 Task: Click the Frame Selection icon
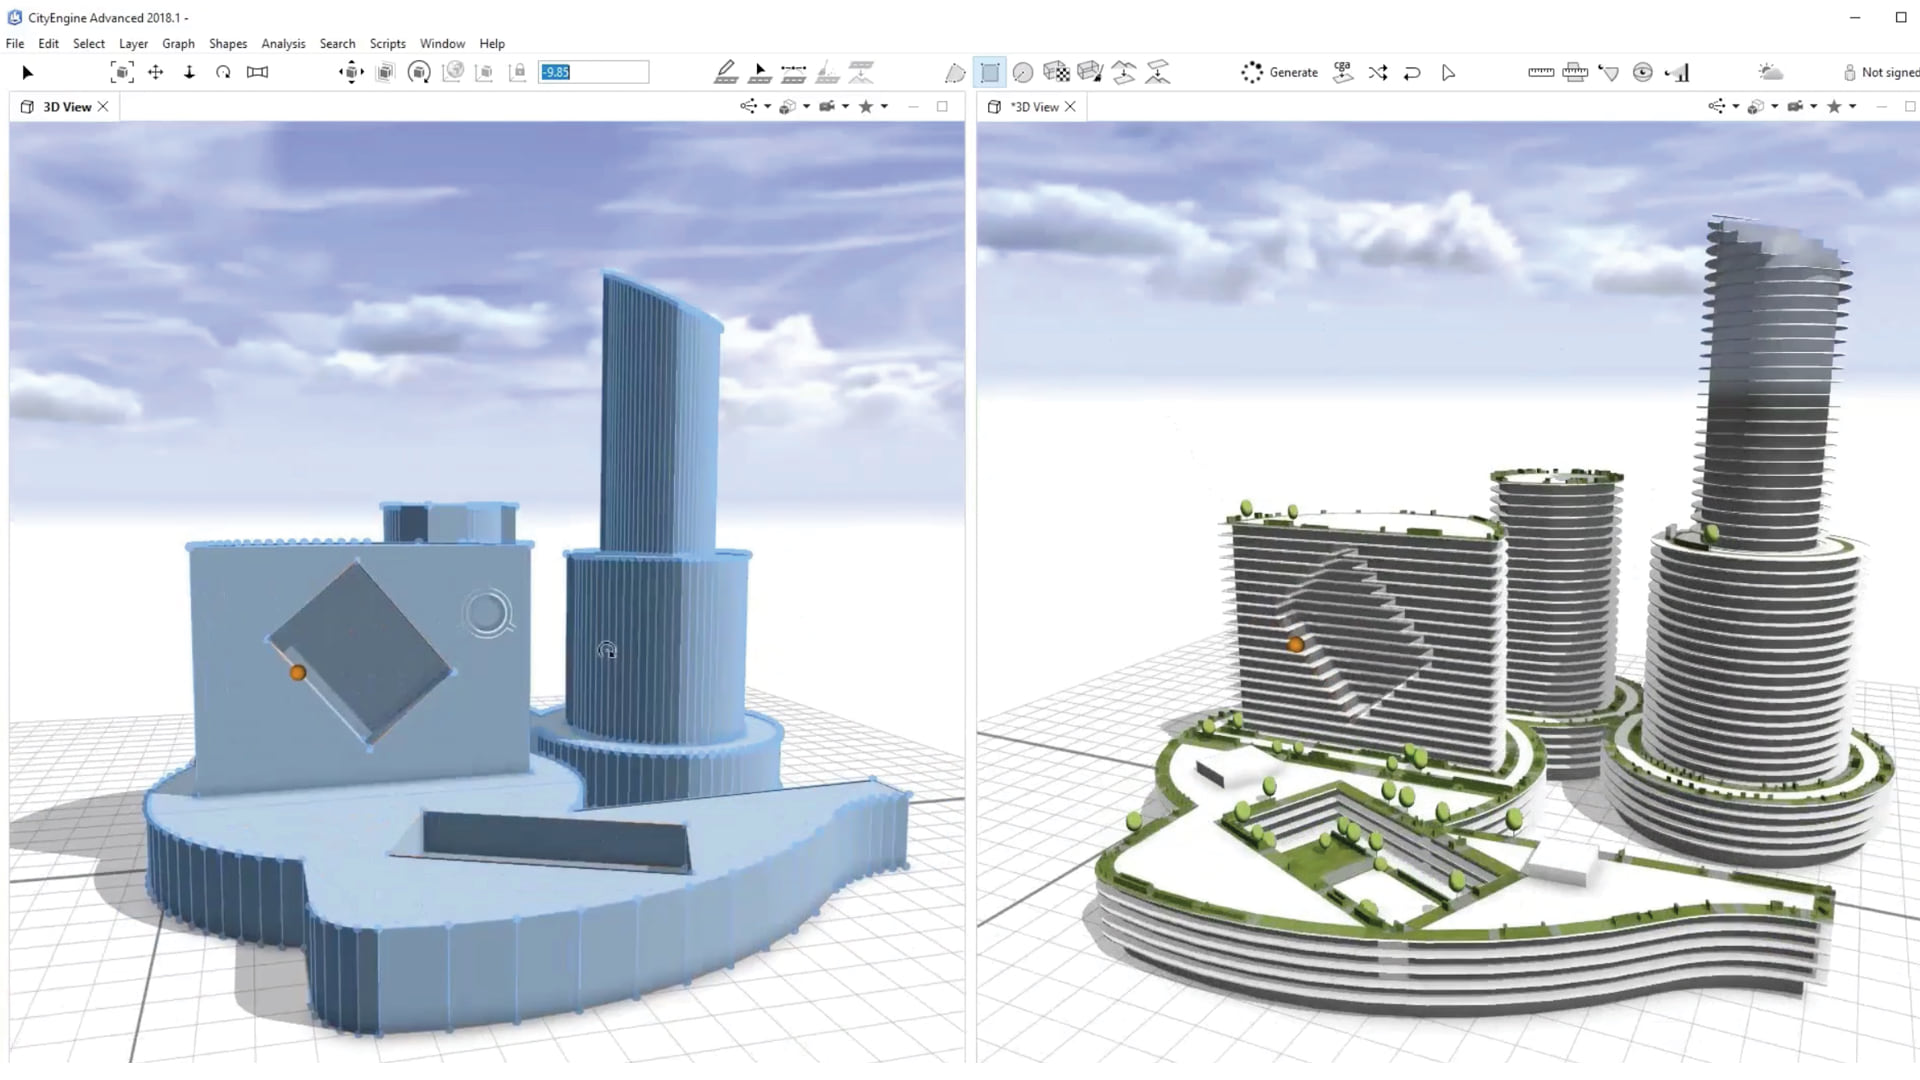(x=122, y=72)
